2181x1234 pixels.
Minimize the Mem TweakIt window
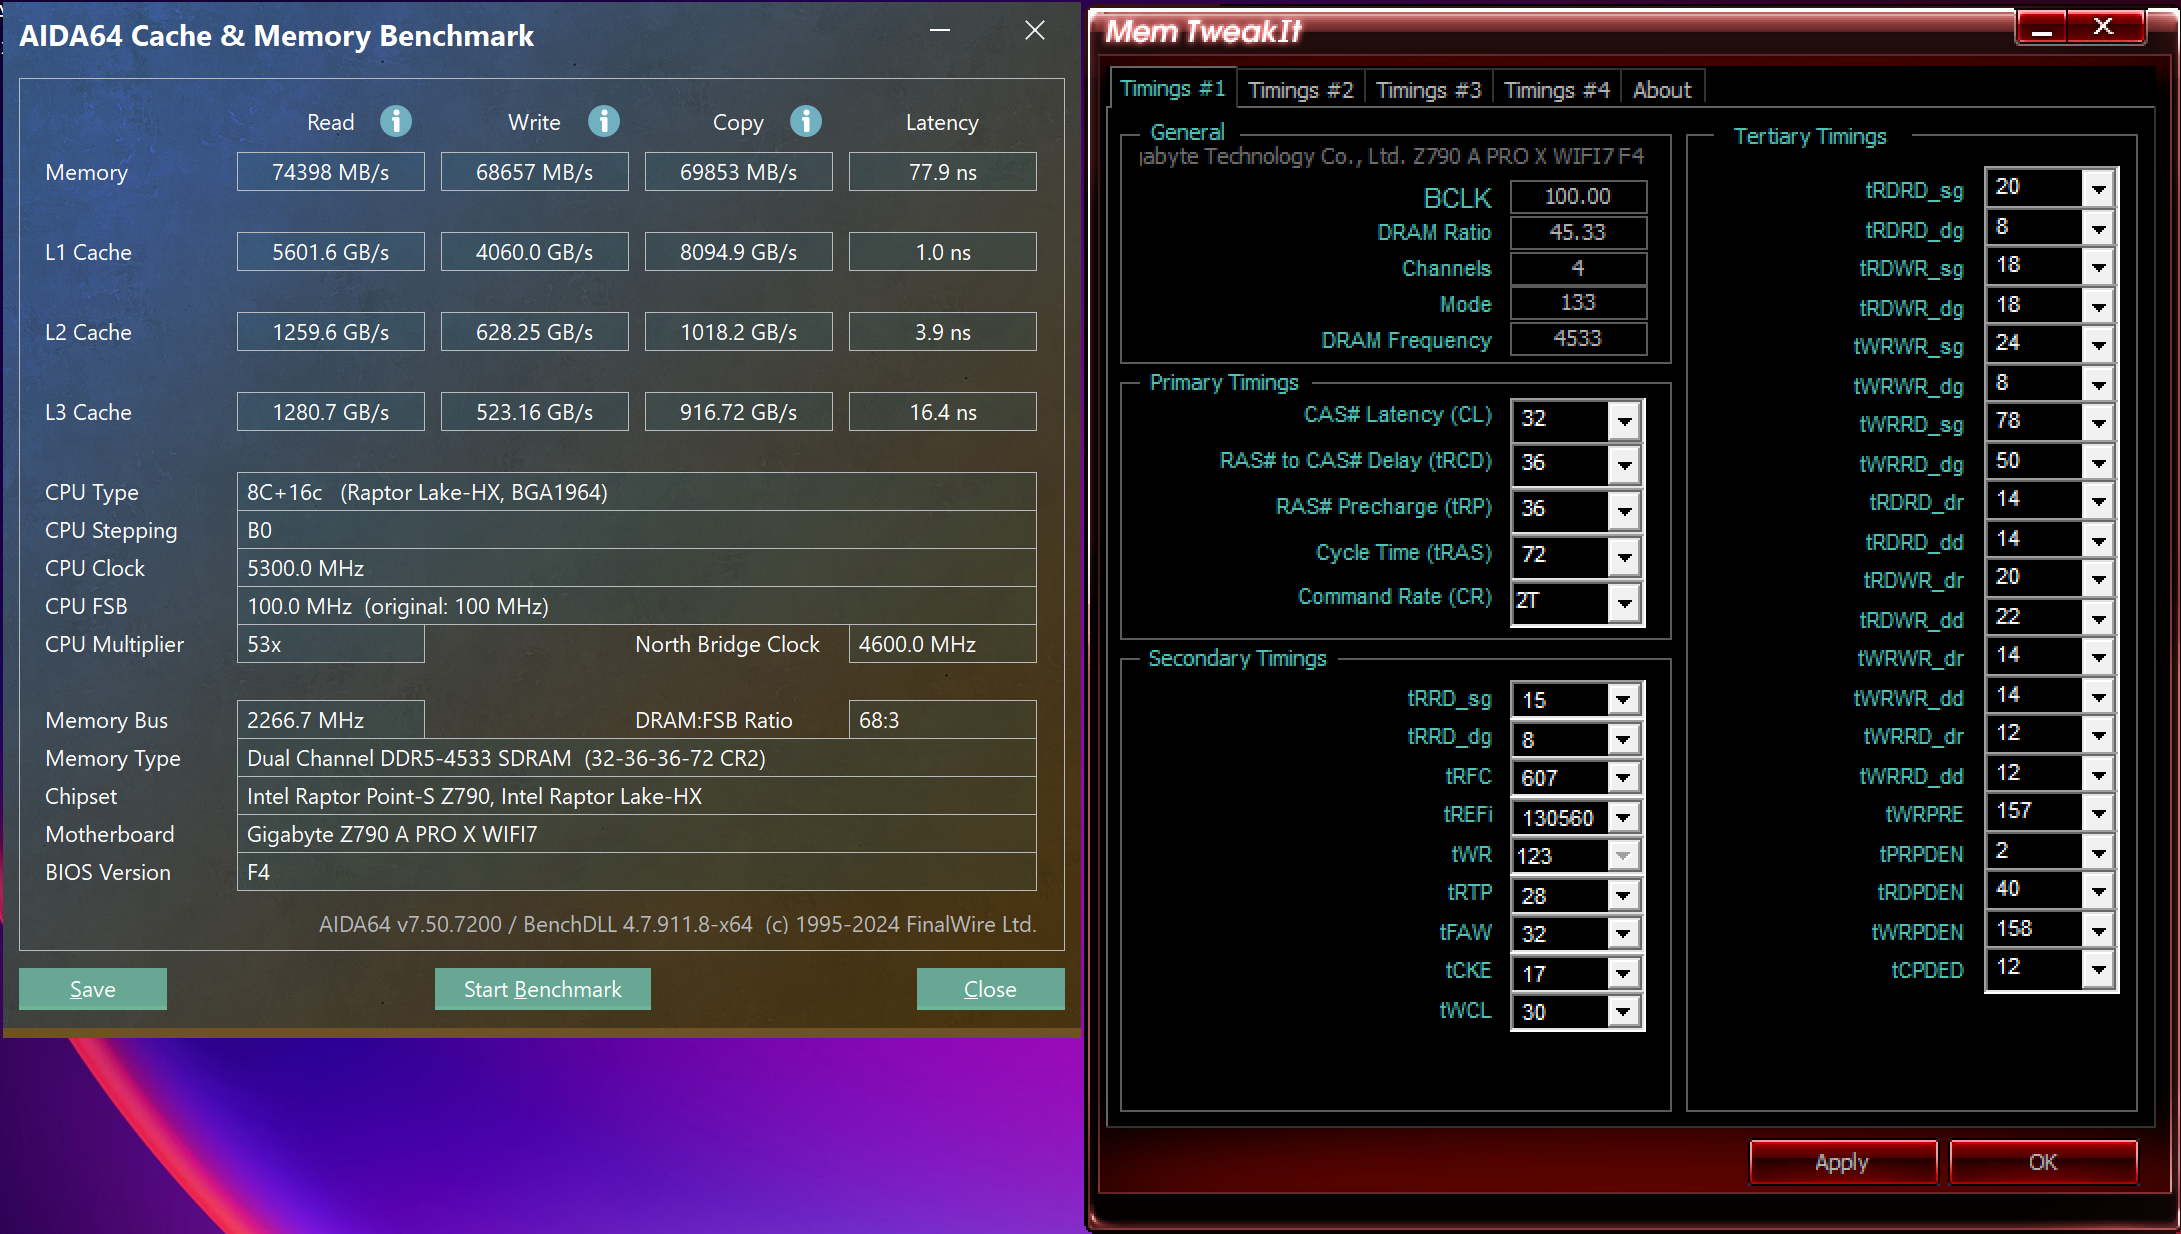[2042, 26]
